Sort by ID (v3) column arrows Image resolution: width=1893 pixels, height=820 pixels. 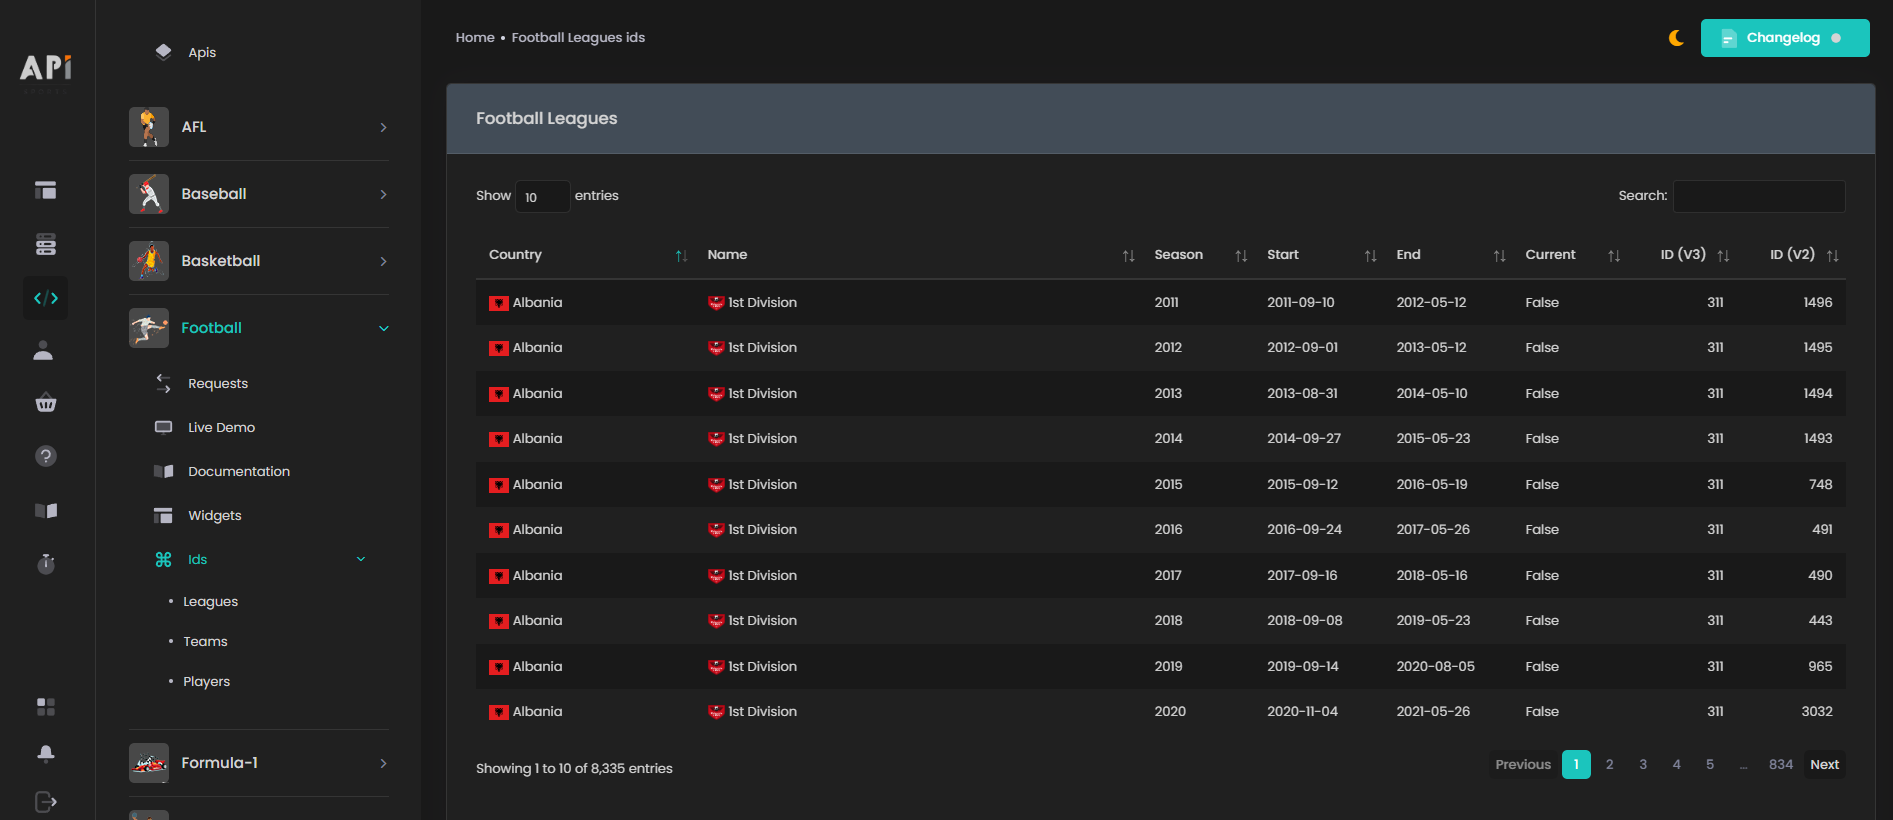[x=1723, y=256]
